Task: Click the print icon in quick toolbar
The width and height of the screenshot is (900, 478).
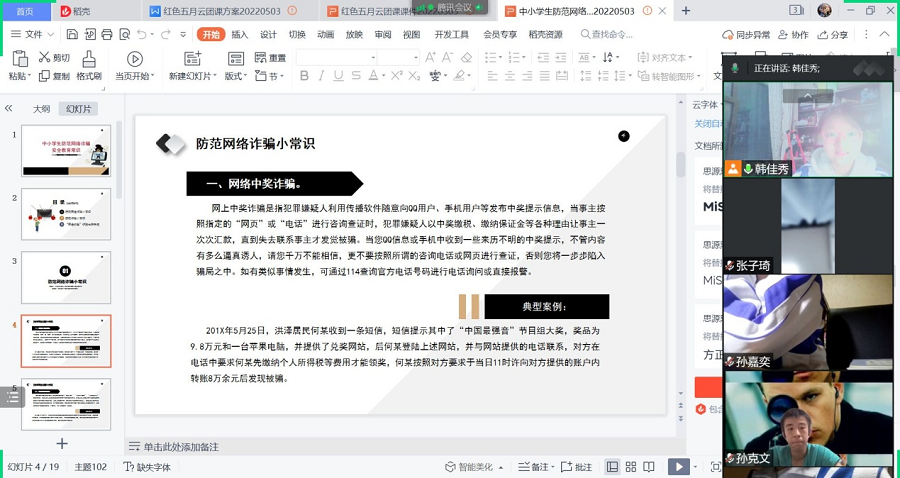Action: (104, 34)
